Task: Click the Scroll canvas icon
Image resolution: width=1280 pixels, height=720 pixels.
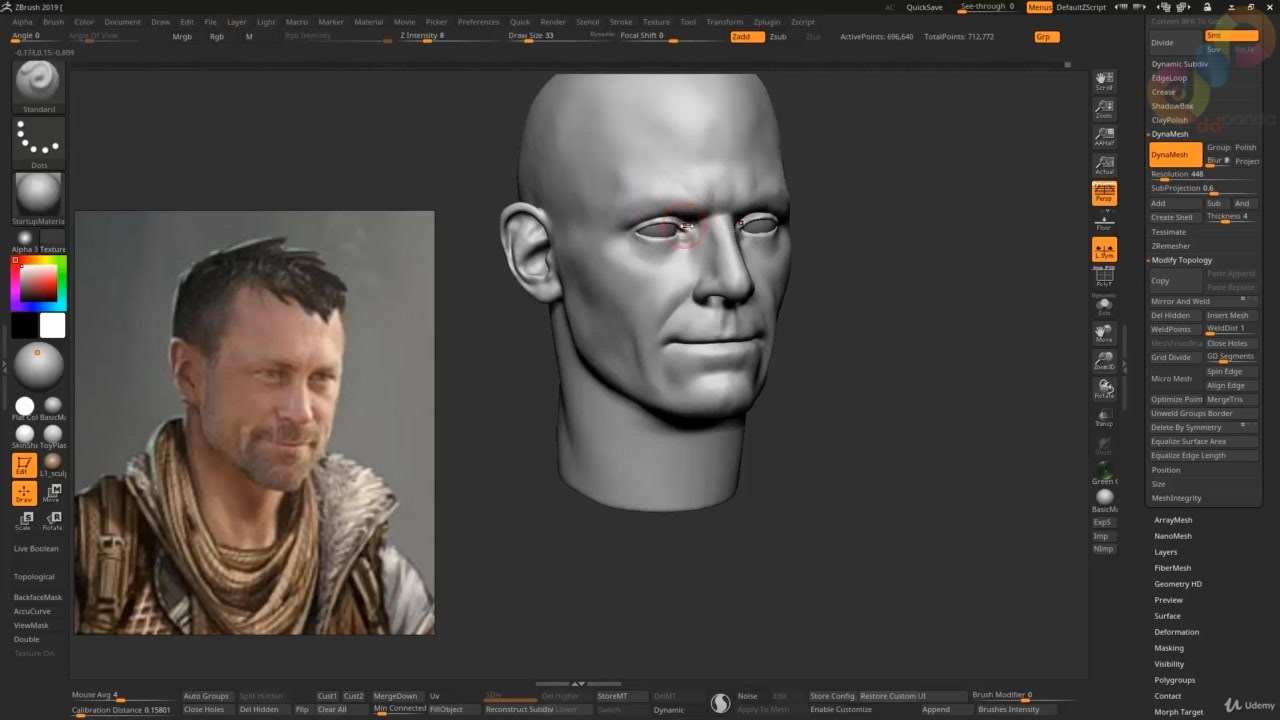Action: point(1104,81)
